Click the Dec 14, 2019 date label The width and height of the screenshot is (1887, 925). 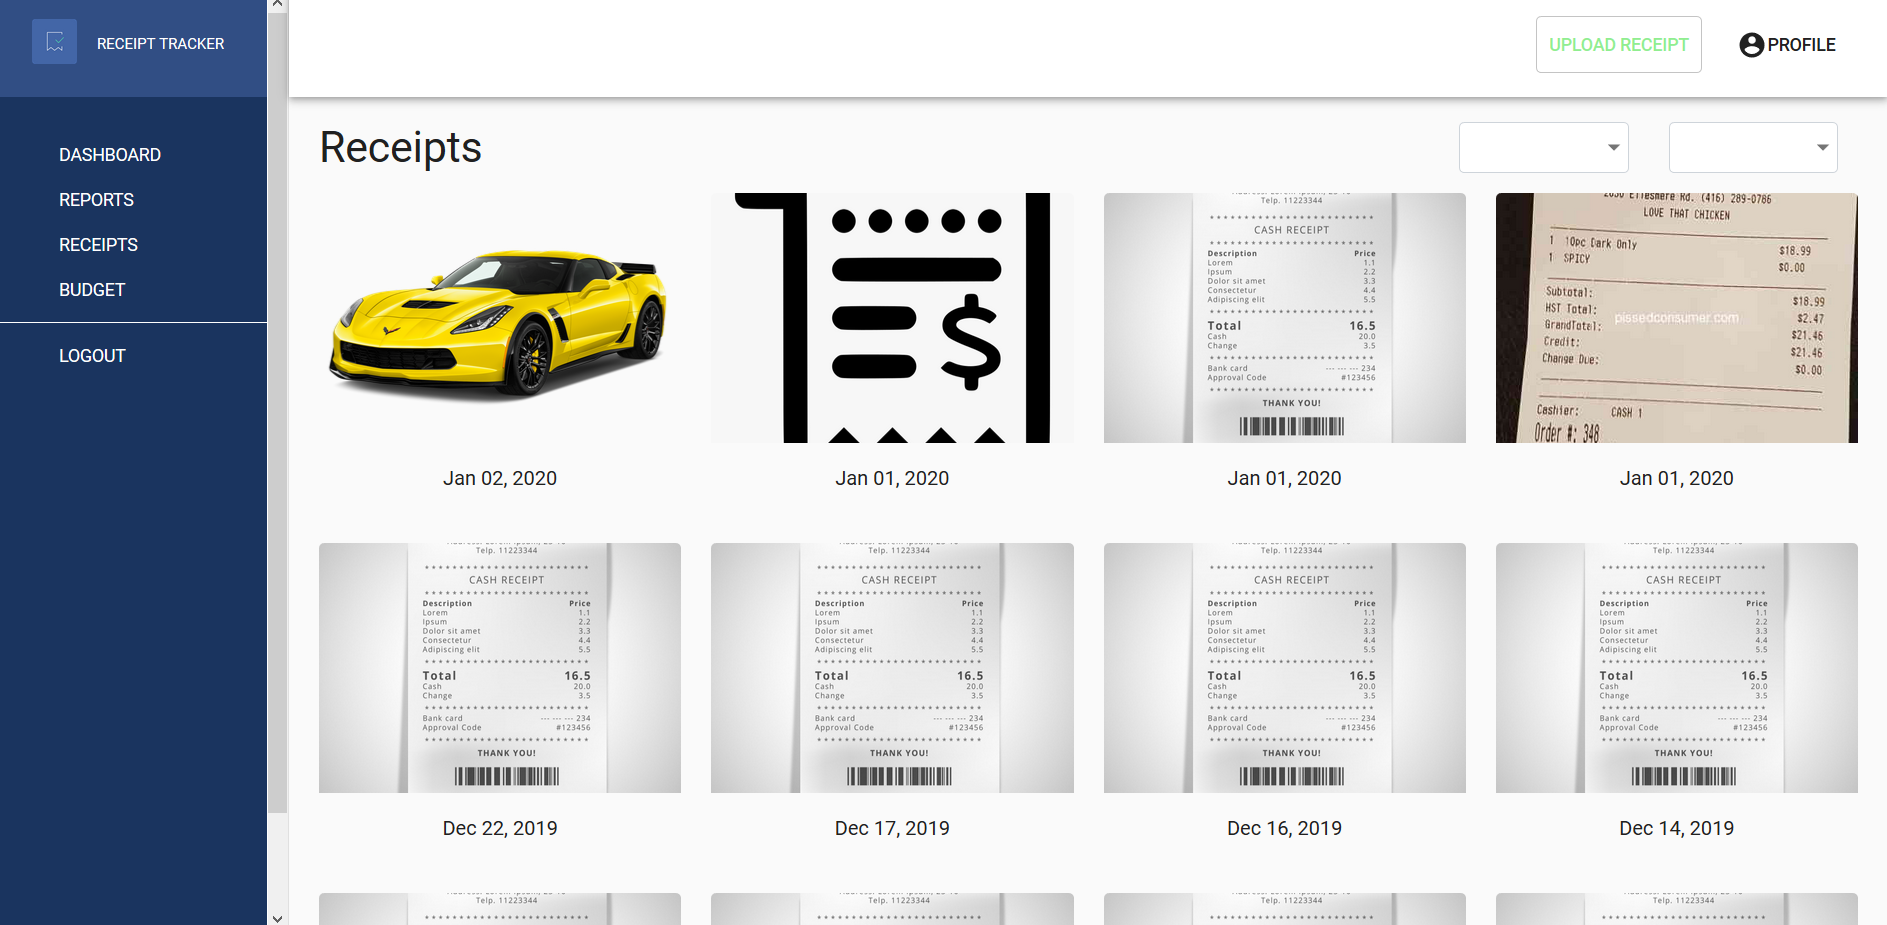click(x=1676, y=829)
